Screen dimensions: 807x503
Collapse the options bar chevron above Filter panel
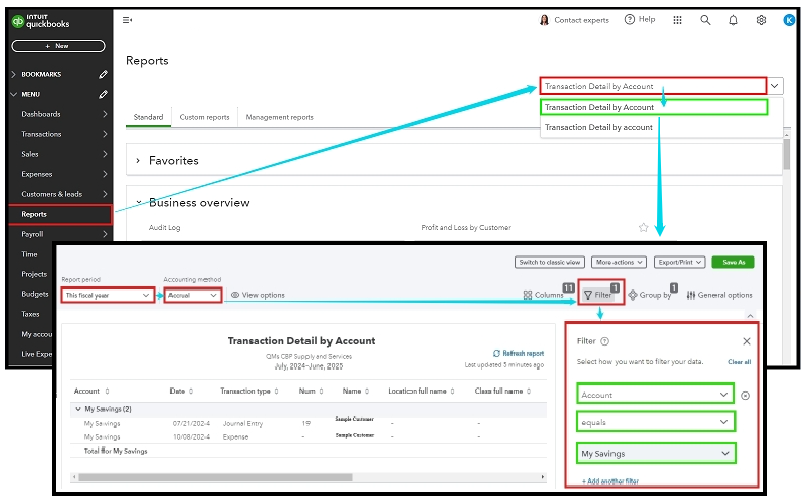click(x=750, y=316)
